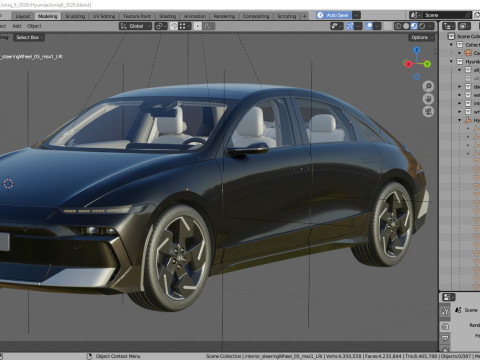
Task: Switch to the Layout workspace tab
Action: [23, 16]
